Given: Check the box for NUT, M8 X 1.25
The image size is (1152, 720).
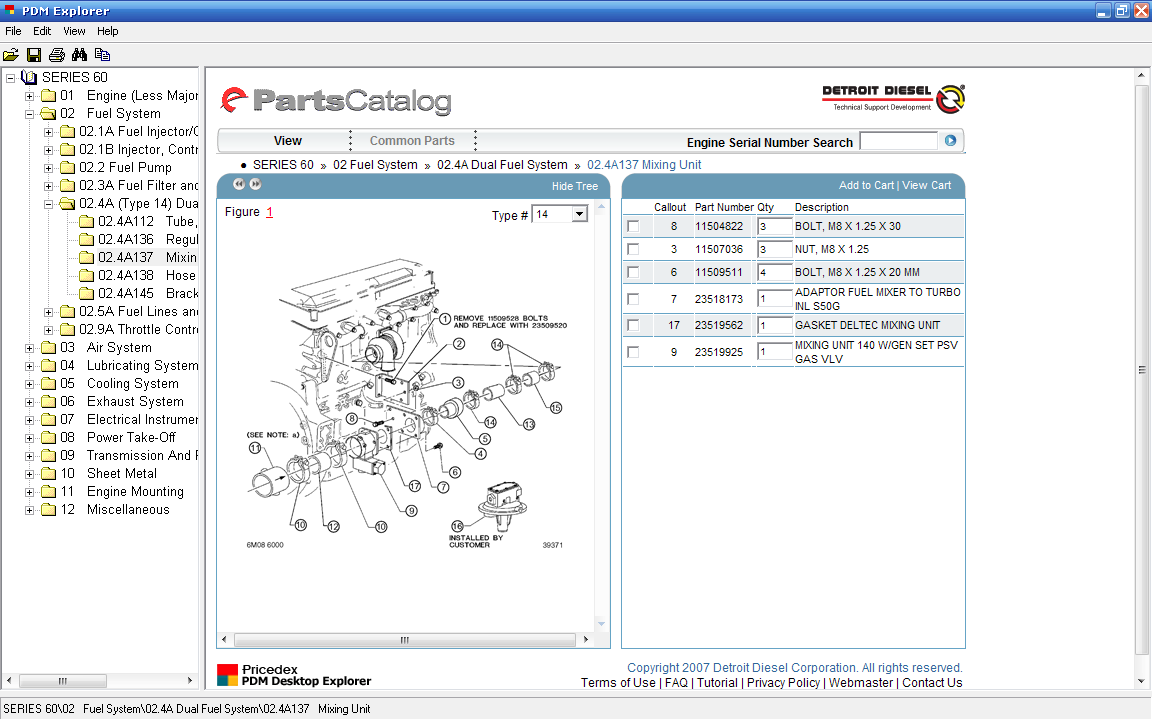Looking at the screenshot, I should [x=633, y=249].
